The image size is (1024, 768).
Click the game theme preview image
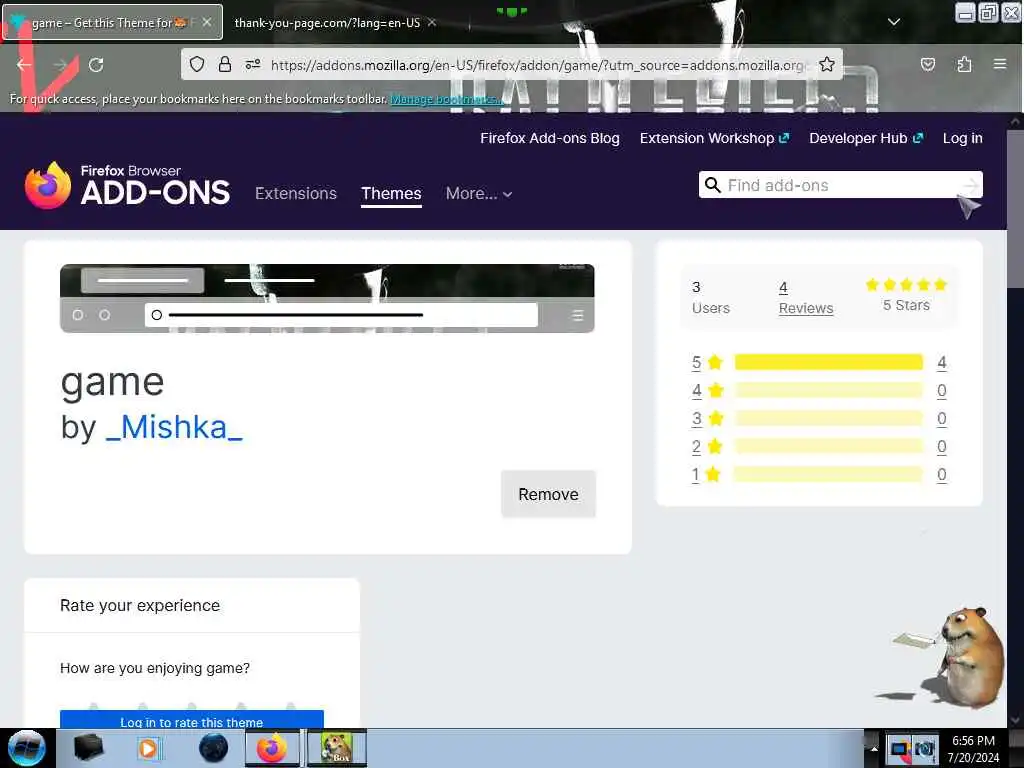(x=327, y=298)
